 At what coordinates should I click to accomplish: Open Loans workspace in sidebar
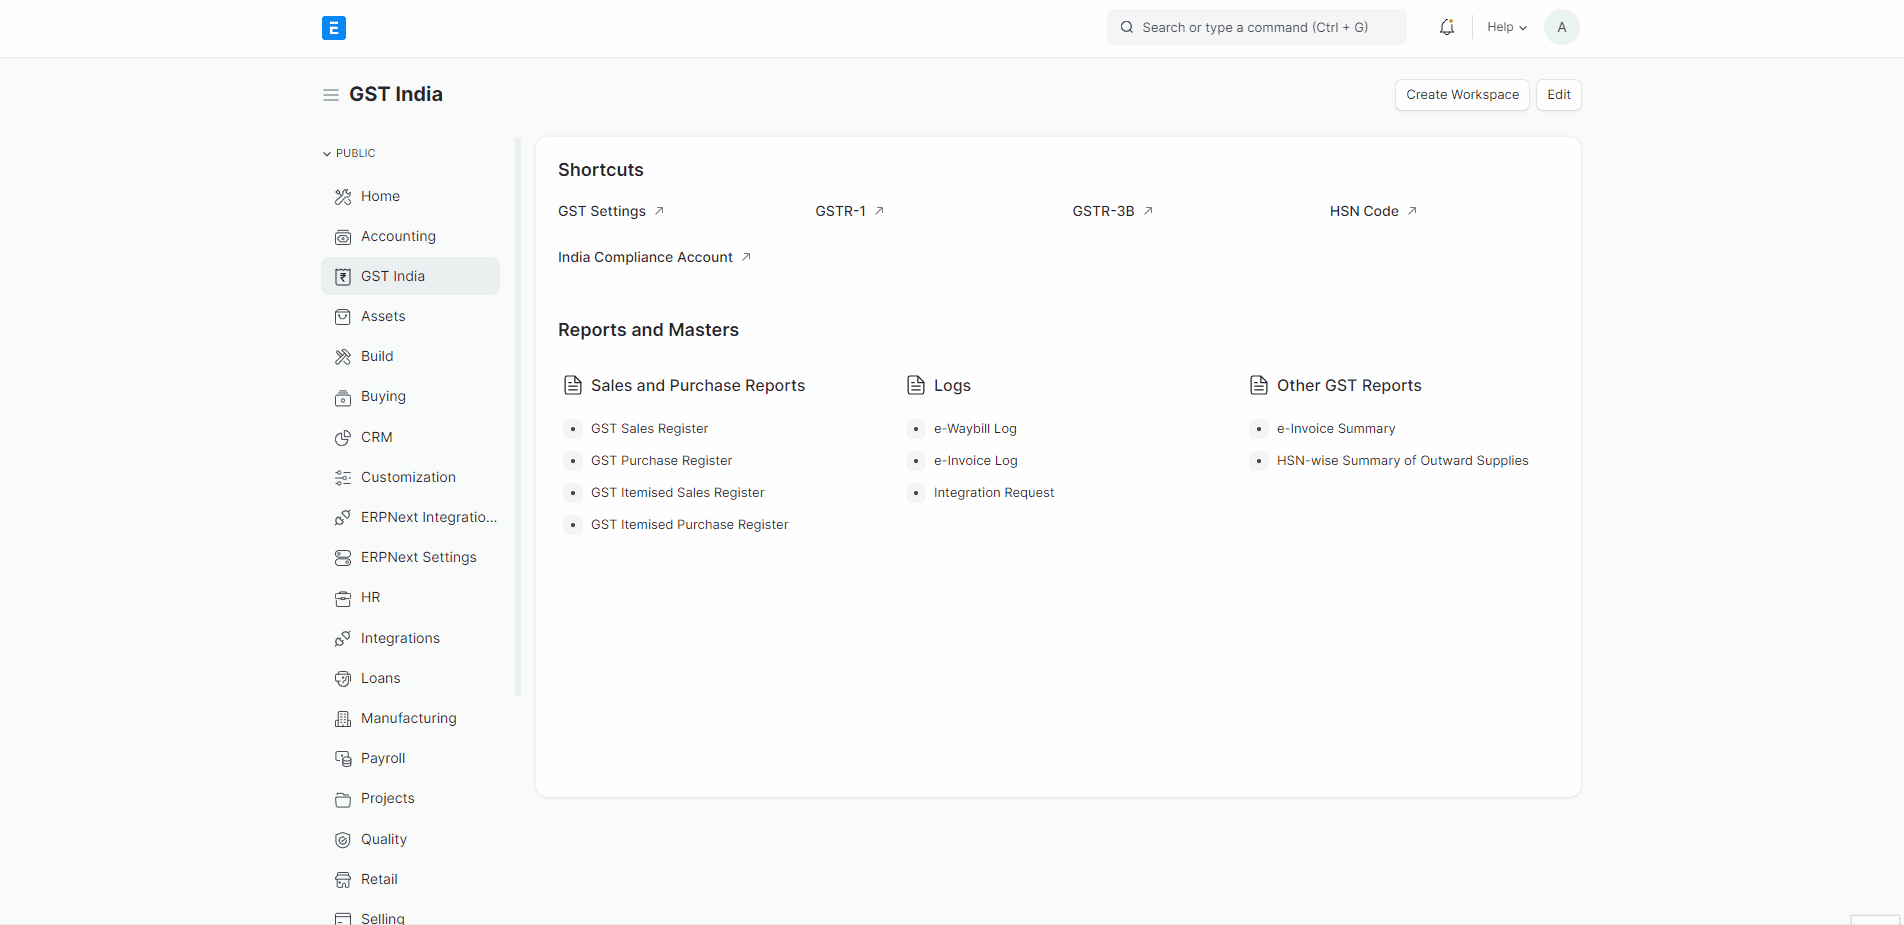(411, 678)
